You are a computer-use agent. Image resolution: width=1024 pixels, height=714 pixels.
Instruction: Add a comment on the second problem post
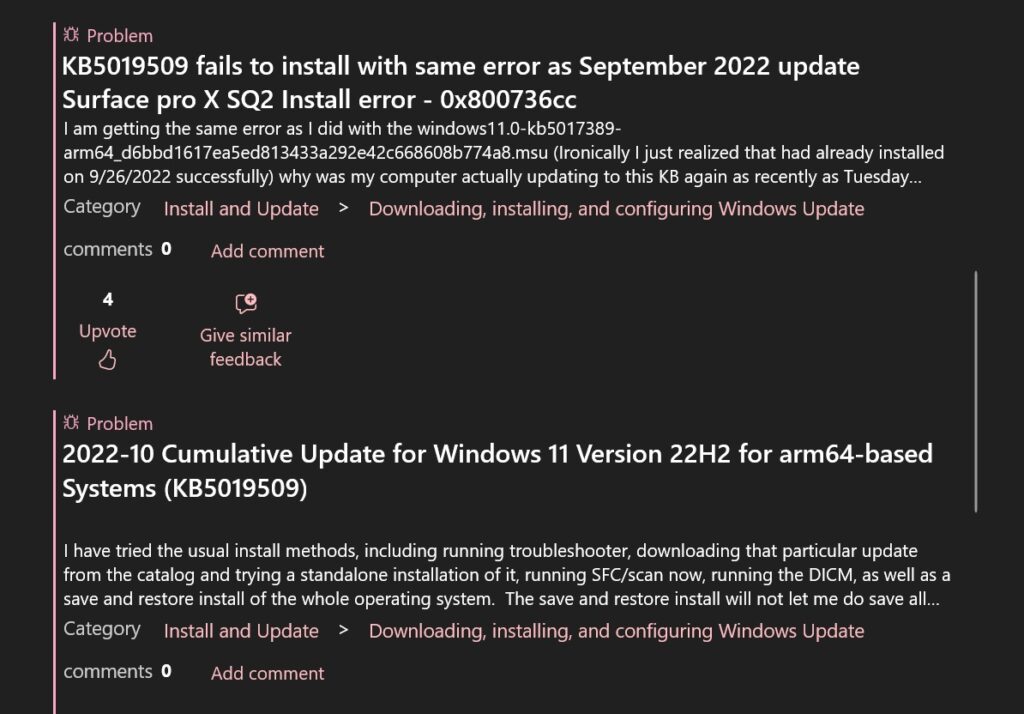pyautogui.click(x=266, y=673)
